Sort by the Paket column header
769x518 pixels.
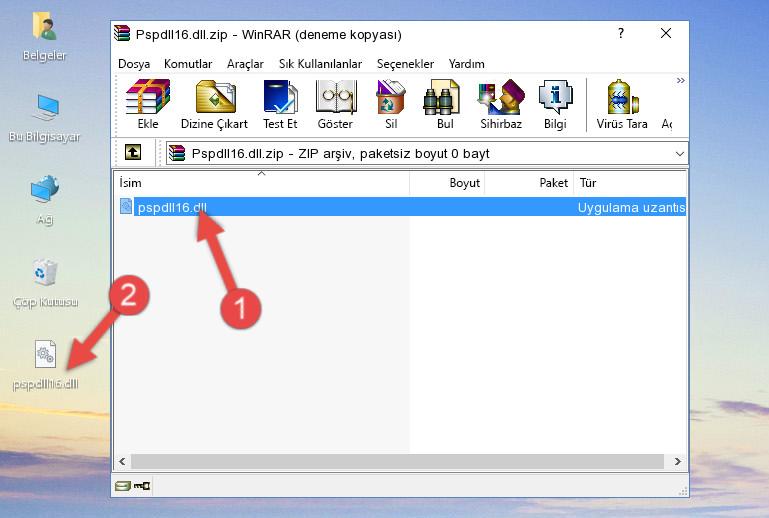(529, 183)
